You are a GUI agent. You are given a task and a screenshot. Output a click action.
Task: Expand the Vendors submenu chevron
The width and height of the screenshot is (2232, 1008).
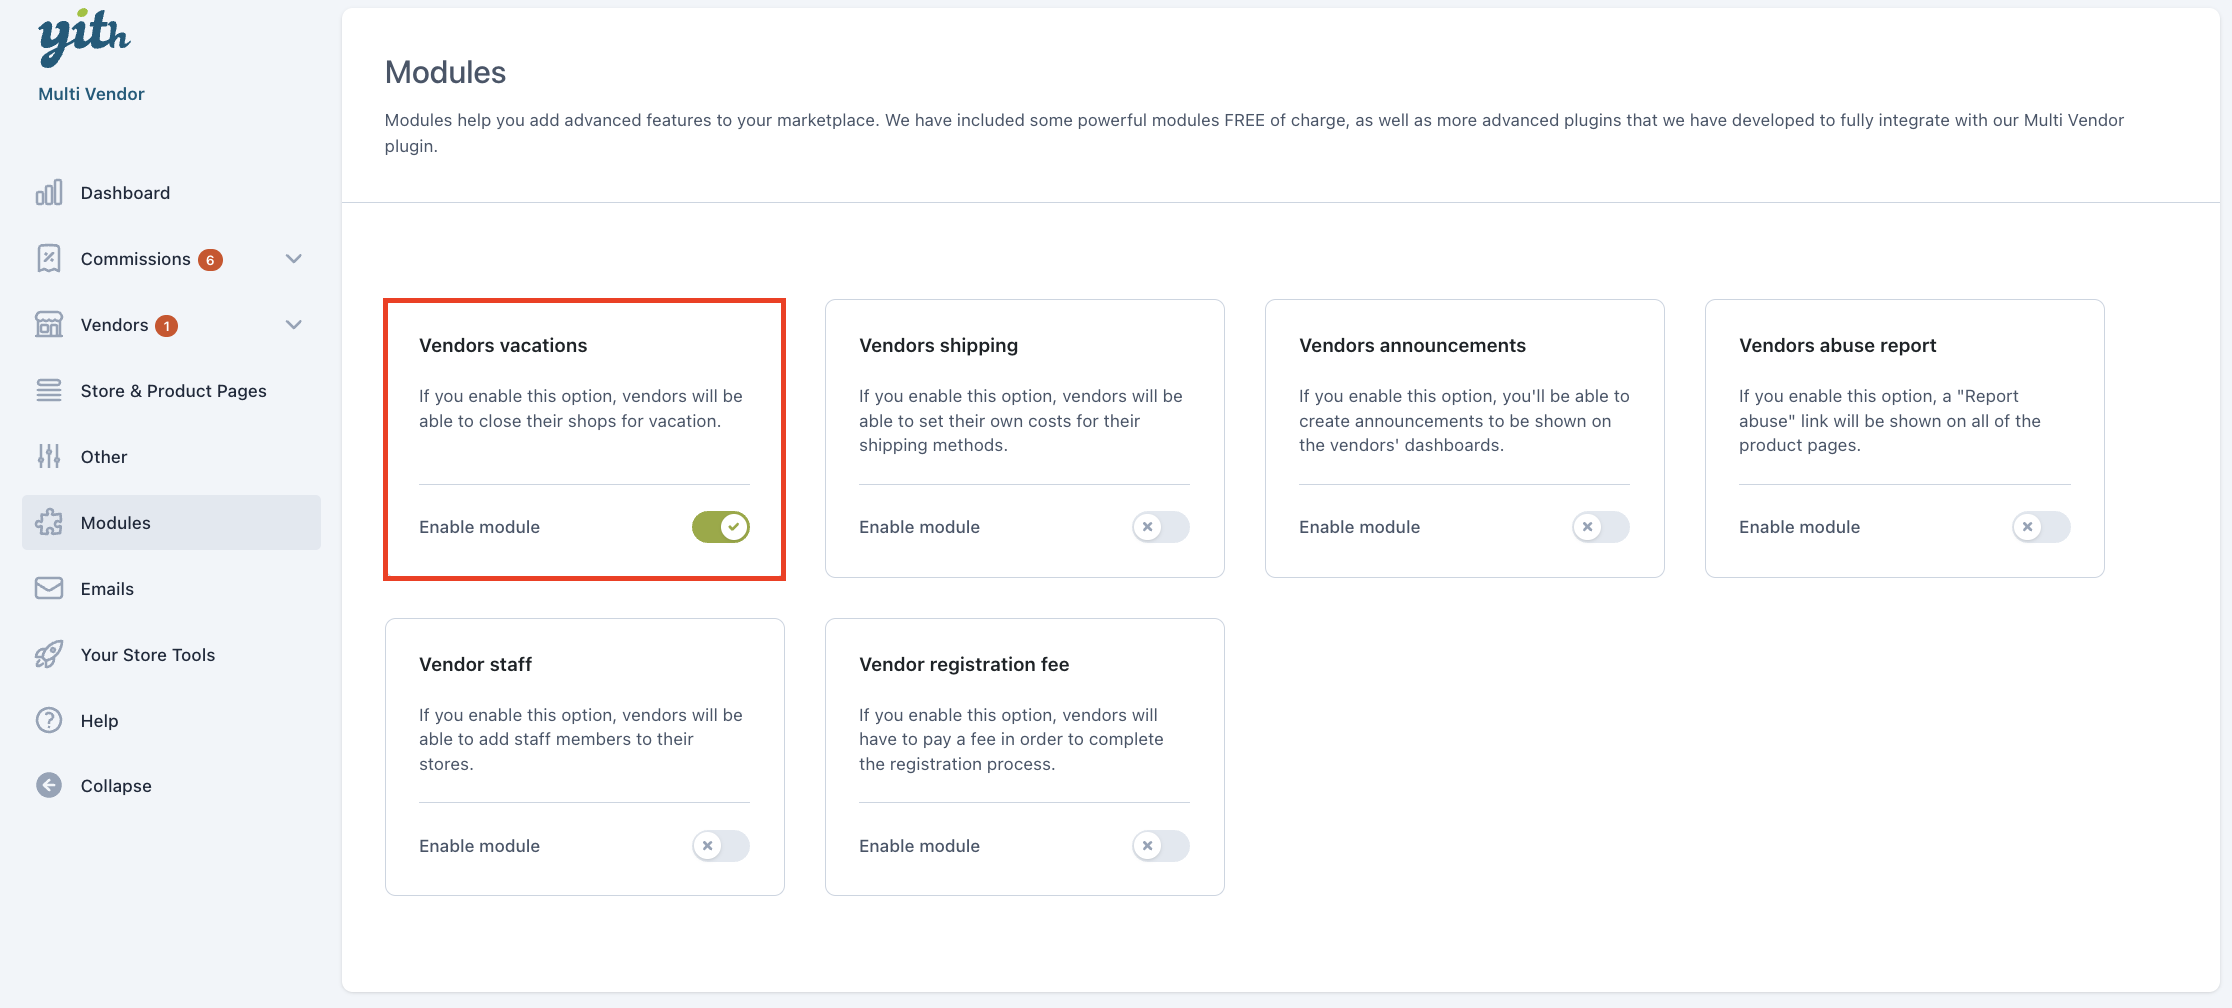294,324
